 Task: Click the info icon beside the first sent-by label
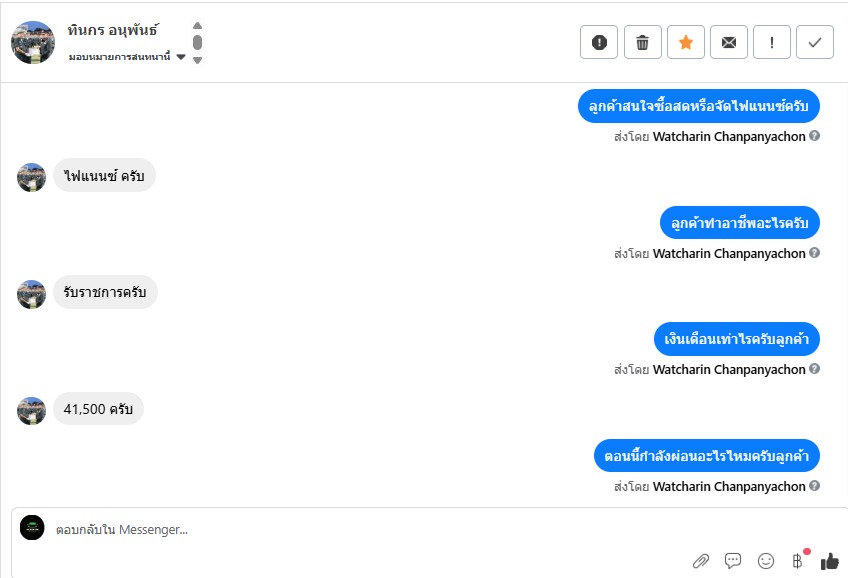814,136
